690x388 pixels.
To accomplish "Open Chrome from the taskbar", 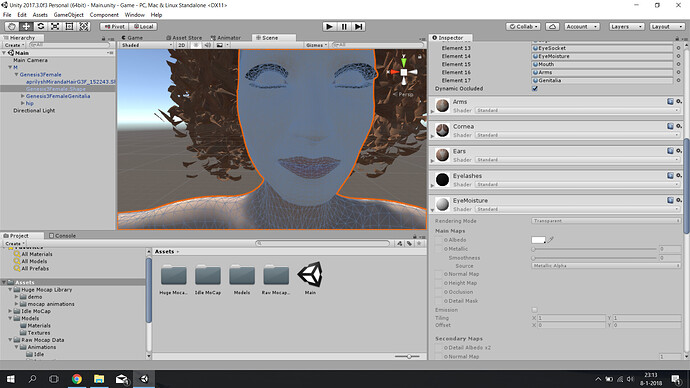I will pyautogui.click(x=77, y=379).
